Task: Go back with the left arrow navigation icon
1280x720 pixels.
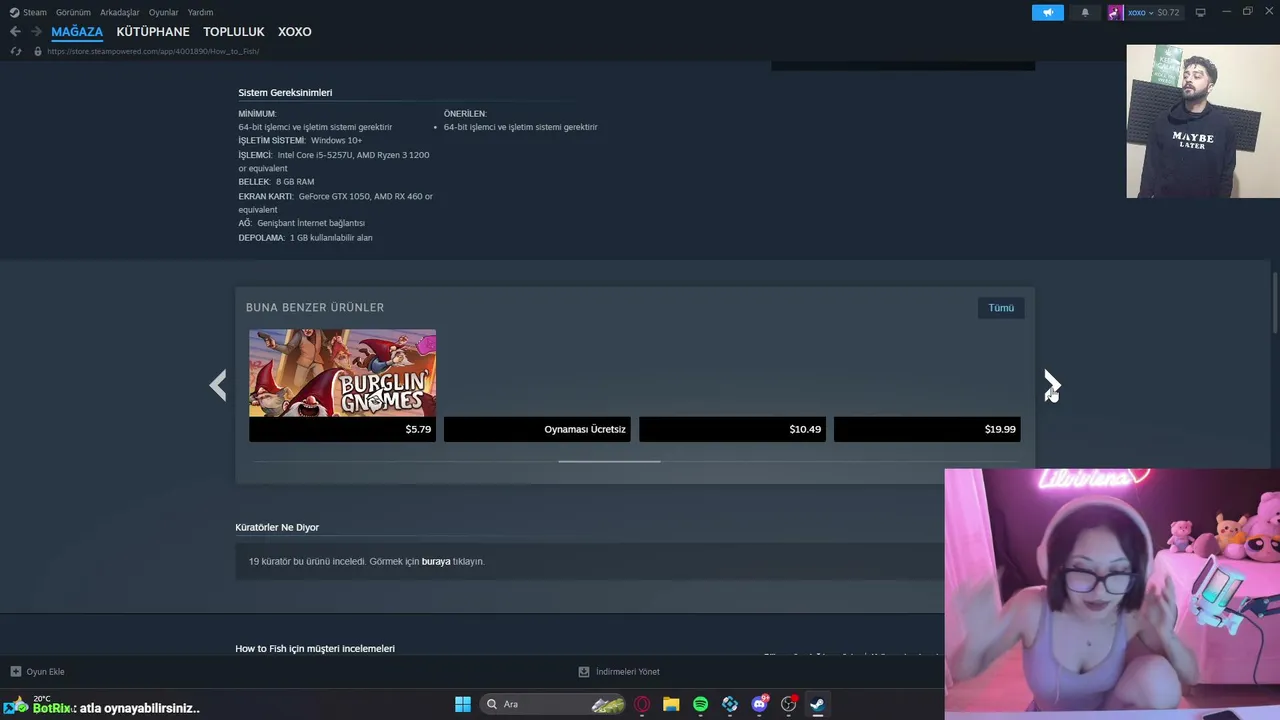Action: tap(15, 32)
